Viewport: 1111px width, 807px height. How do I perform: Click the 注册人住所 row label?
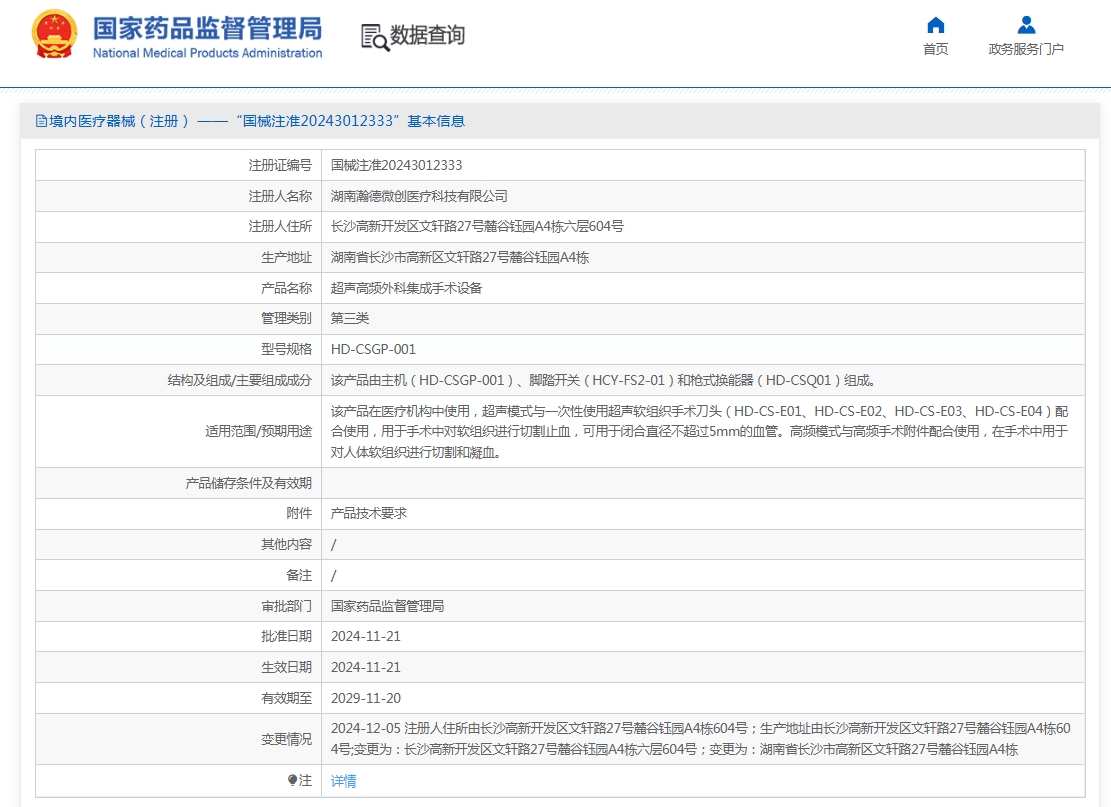280,227
